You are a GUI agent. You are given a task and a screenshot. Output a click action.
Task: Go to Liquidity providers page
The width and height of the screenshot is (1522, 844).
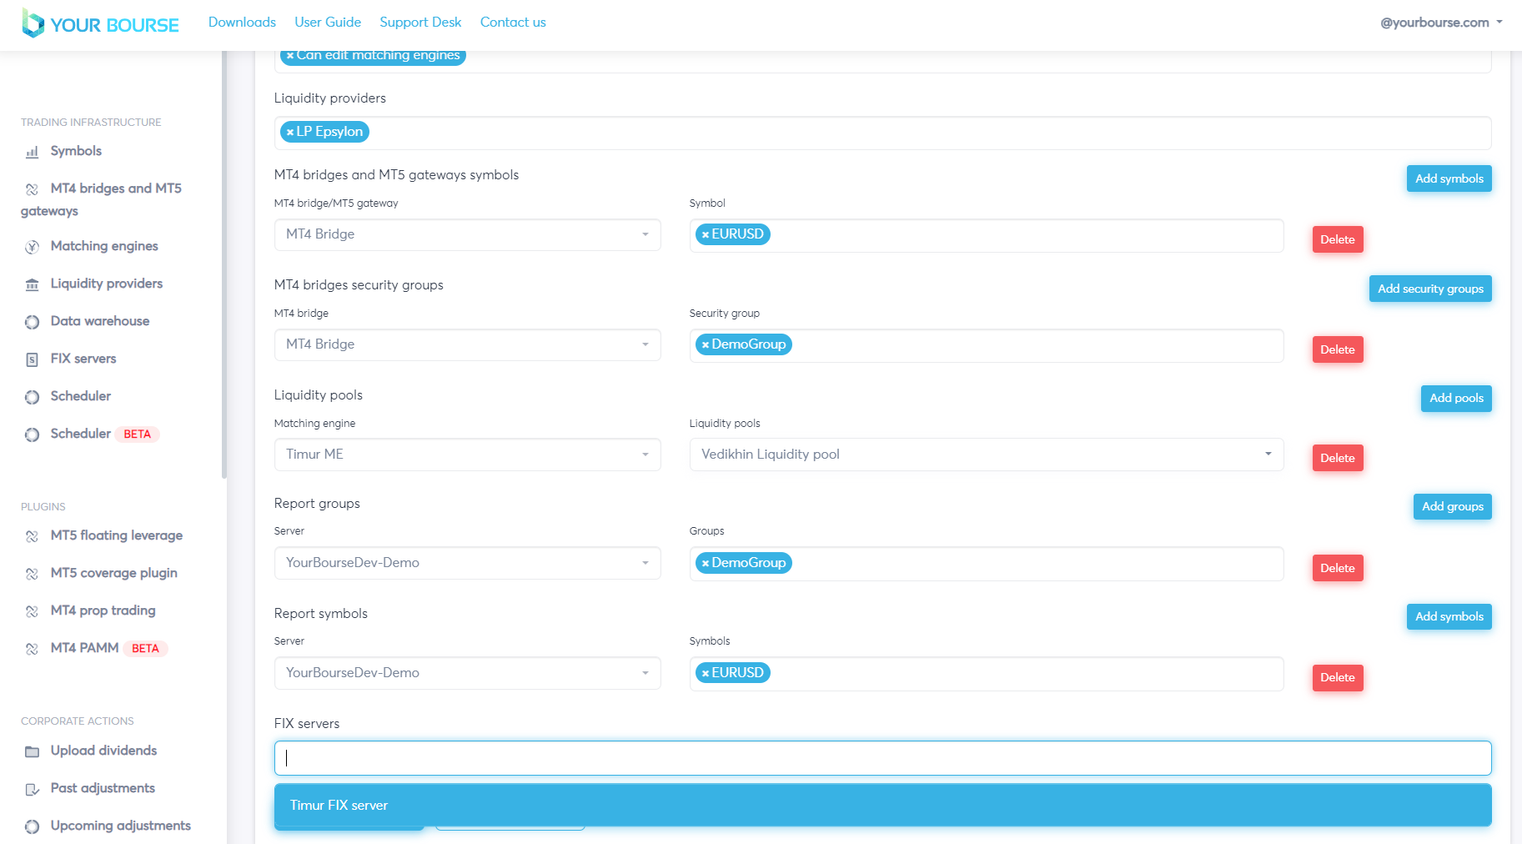[106, 284]
